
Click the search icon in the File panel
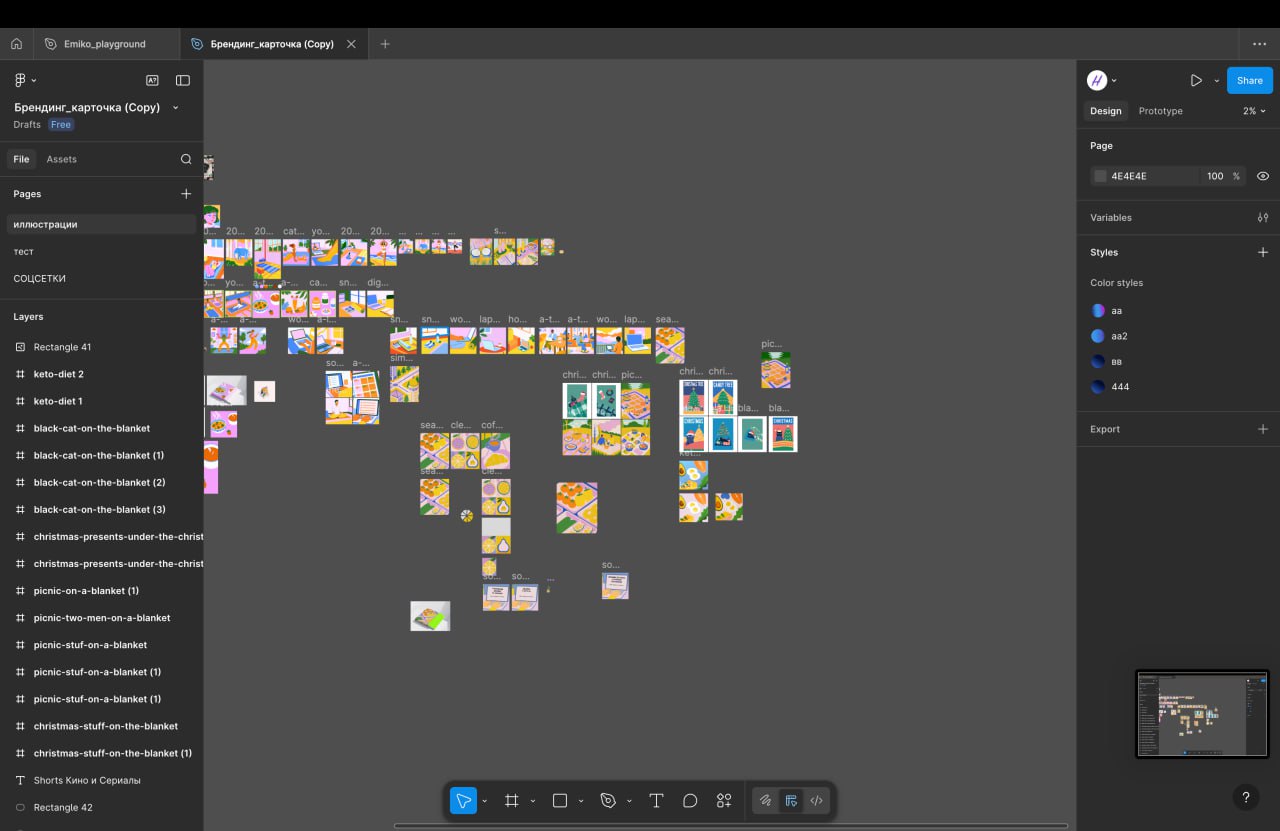point(186,159)
